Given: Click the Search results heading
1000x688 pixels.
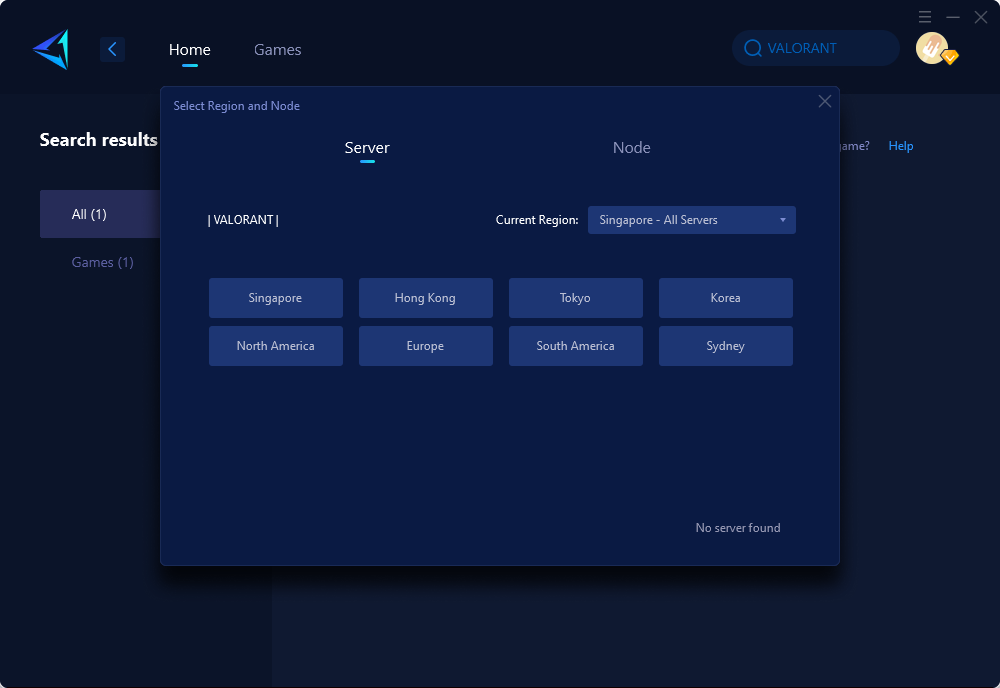Looking at the screenshot, I should point(98,140).
